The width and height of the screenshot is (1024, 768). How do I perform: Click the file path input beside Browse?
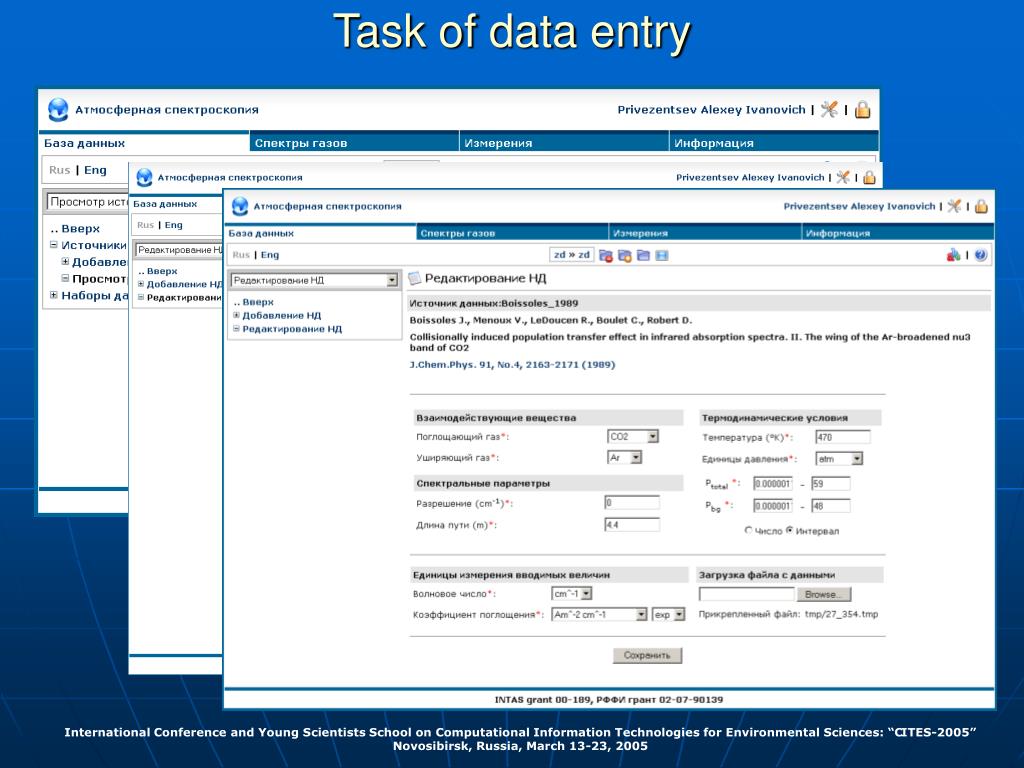(746, 594)
